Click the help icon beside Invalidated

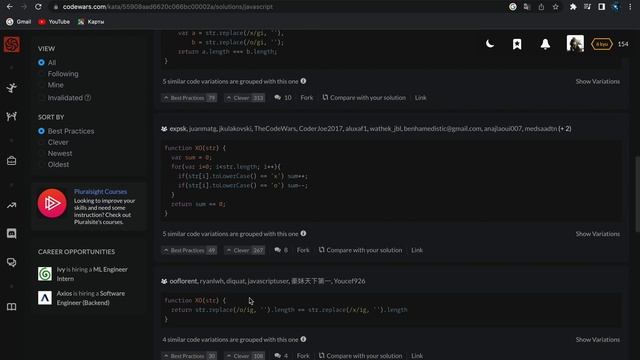(88, 98)
